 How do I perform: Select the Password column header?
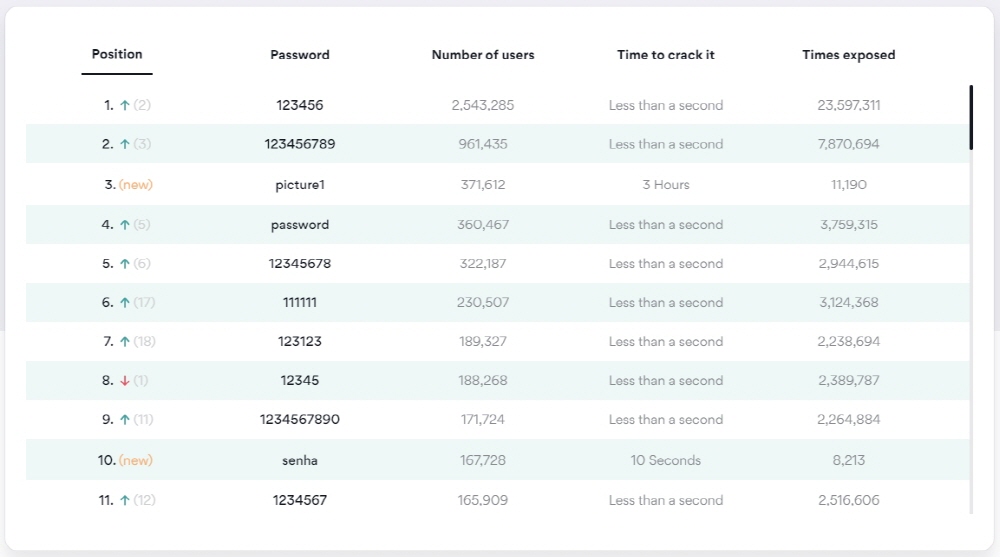click(299, 55)
